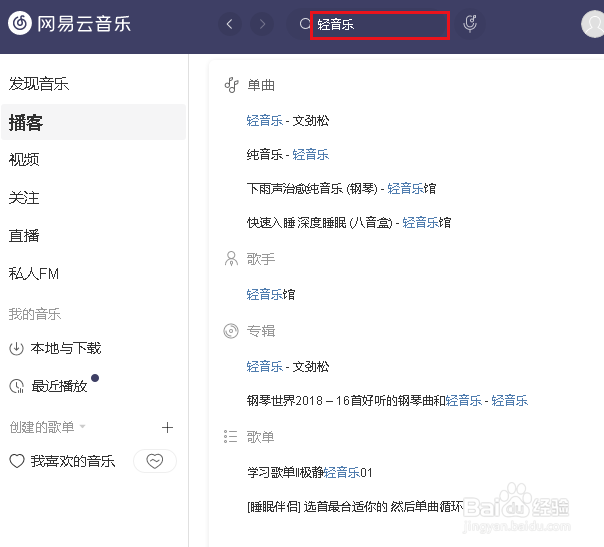Start heartbeat mode with the heart pill button

tap(155, 461)
